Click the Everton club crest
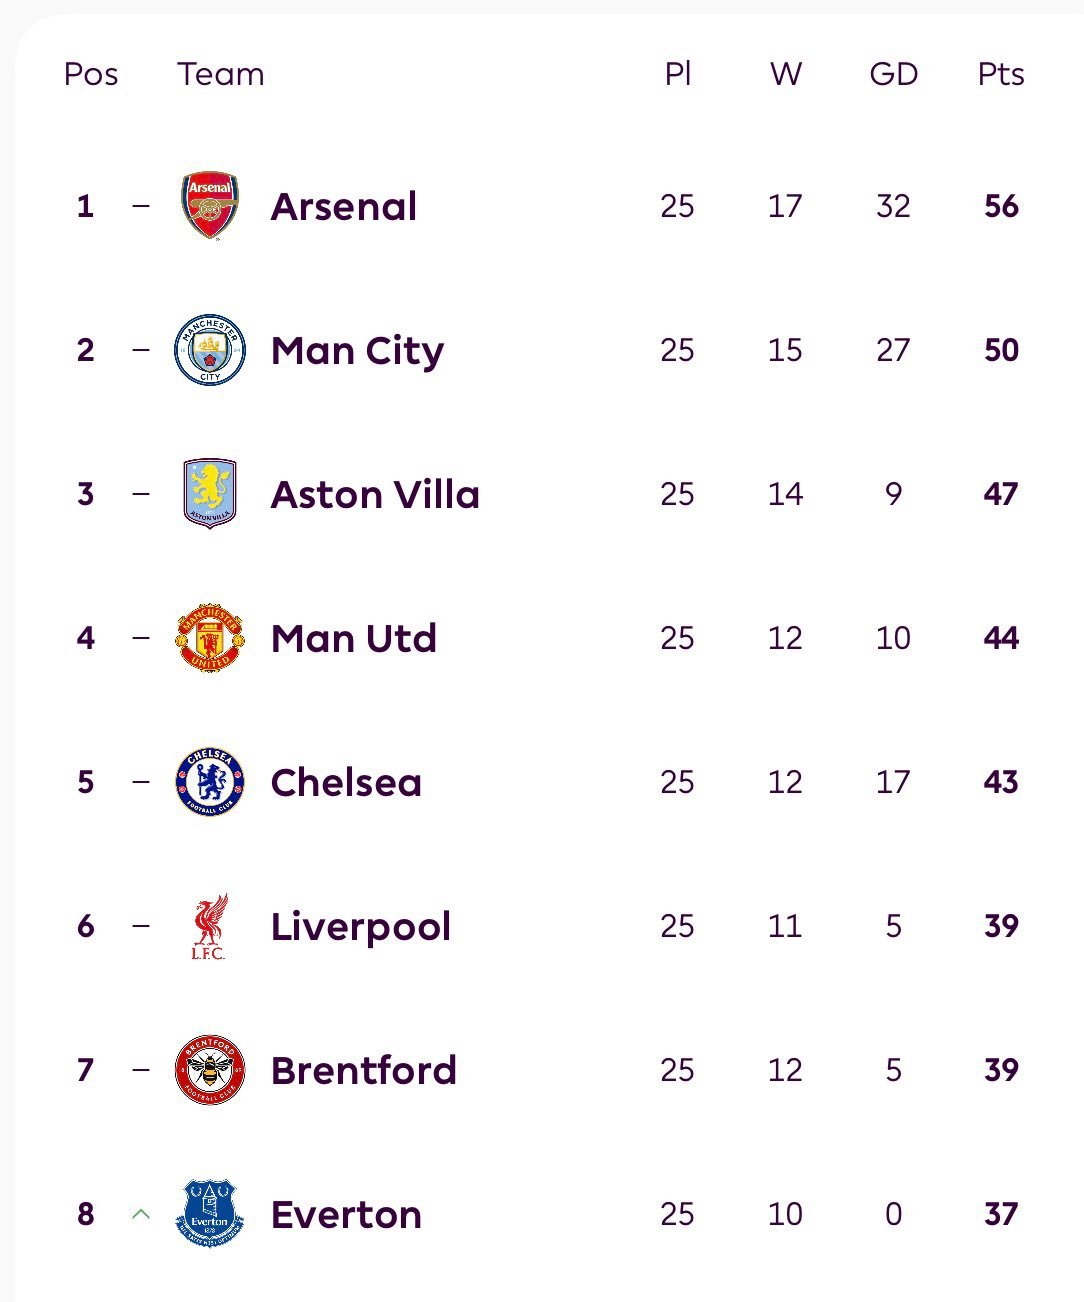The width and height of the screenshot is (1084, 1302). [x=210, y=1213]
